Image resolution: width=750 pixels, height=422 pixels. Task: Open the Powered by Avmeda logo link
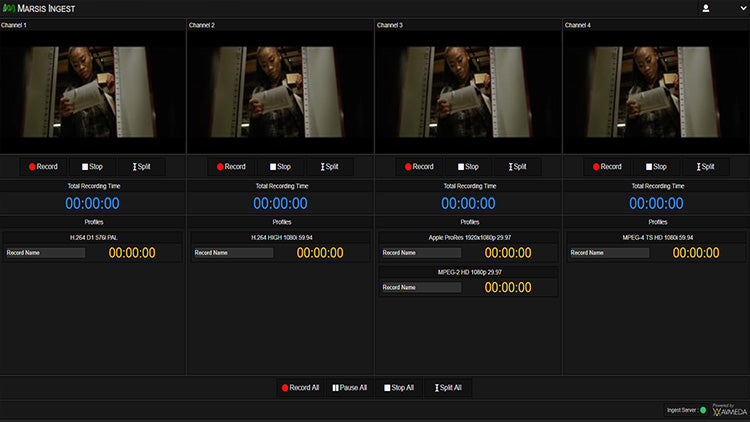pyautogui.click(x=729, y=410)
